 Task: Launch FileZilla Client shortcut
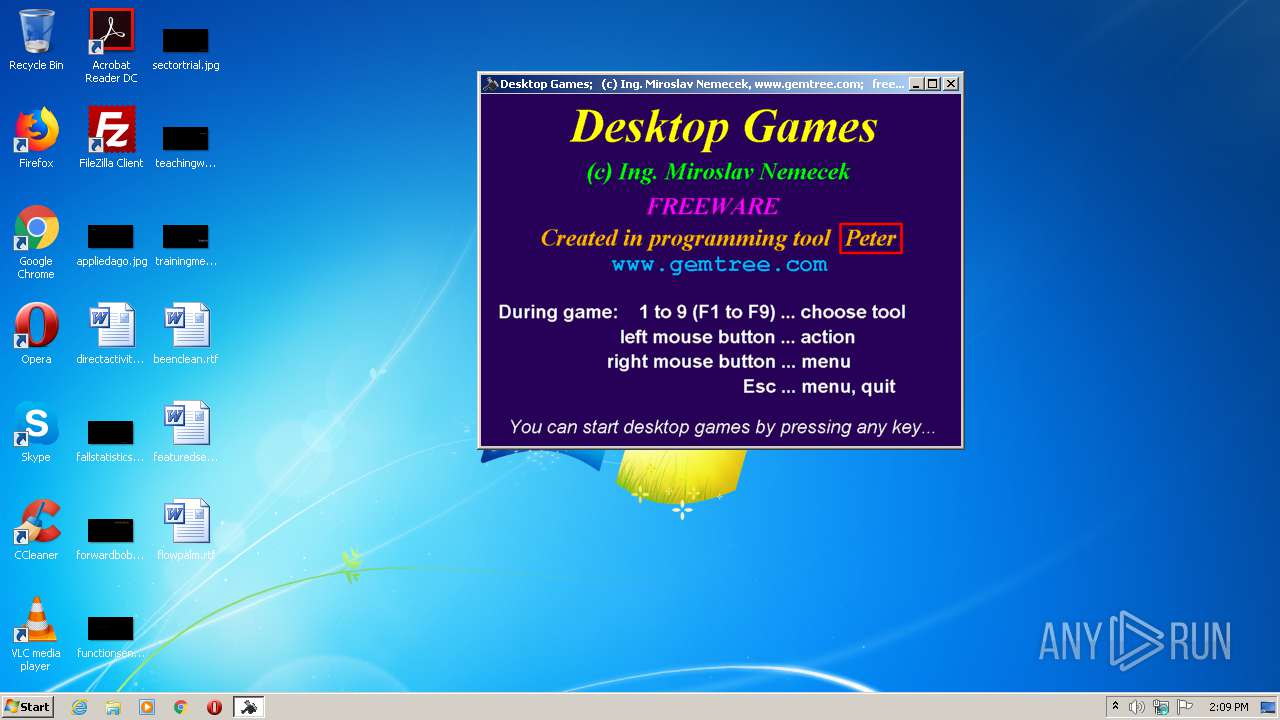111,138
